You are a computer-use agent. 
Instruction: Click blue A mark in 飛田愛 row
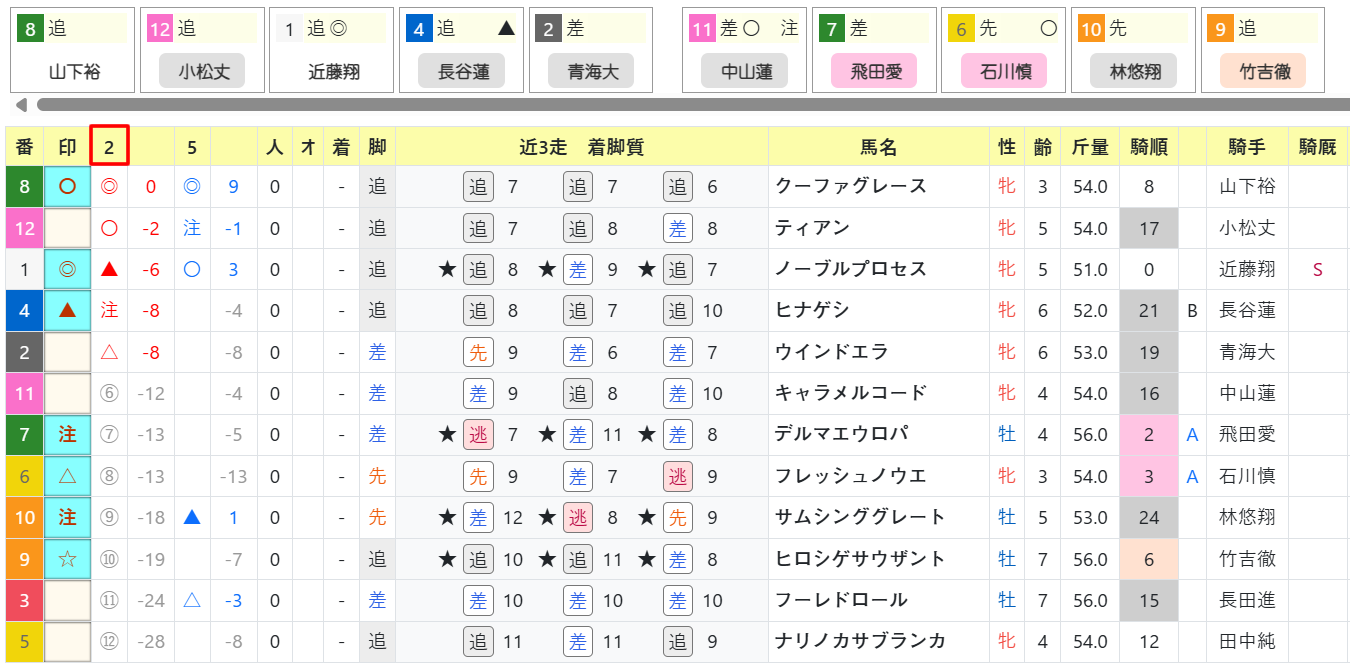tap(1192, 434)
